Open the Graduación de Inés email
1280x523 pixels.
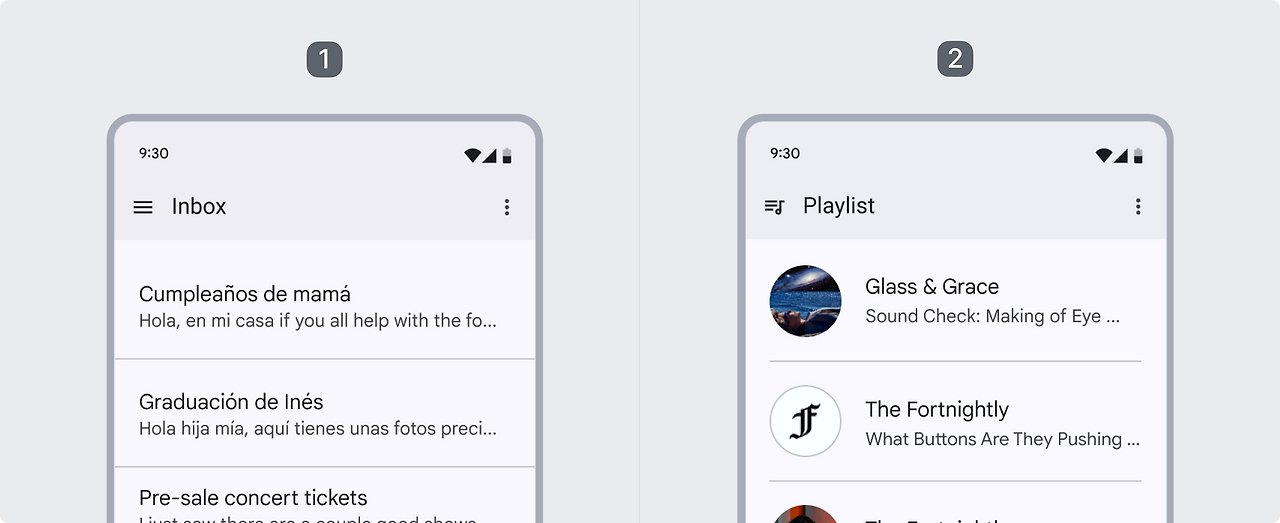[x=325, y=413]
